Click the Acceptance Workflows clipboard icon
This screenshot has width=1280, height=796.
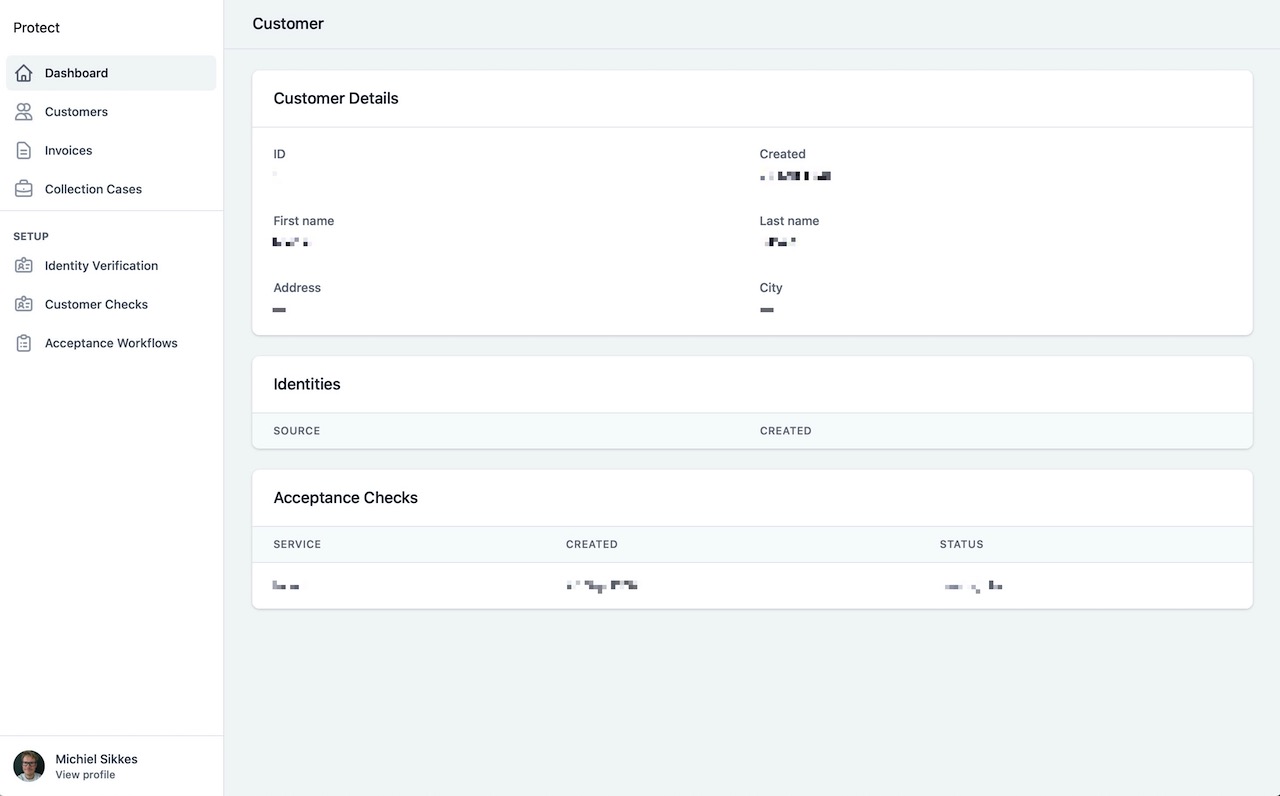click(24, 343)
